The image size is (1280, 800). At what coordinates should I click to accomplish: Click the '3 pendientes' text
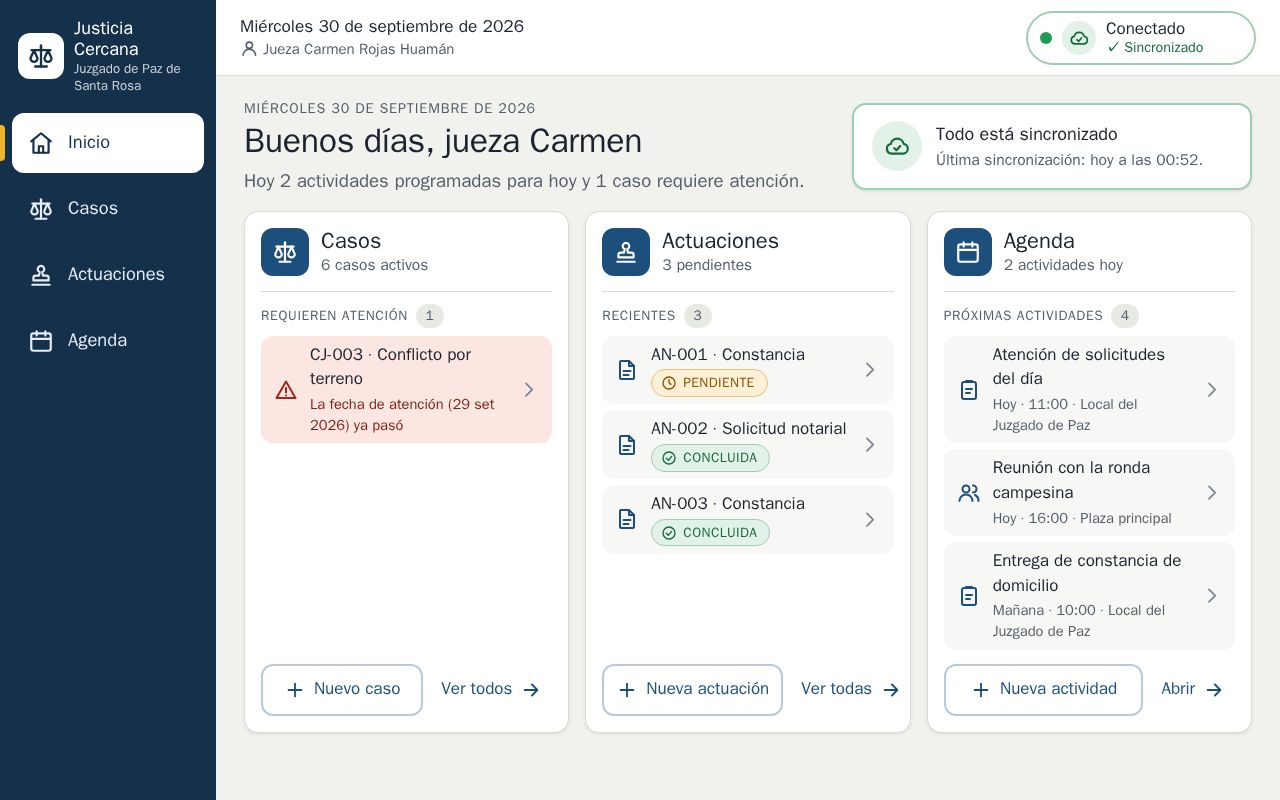pos(707,265)
